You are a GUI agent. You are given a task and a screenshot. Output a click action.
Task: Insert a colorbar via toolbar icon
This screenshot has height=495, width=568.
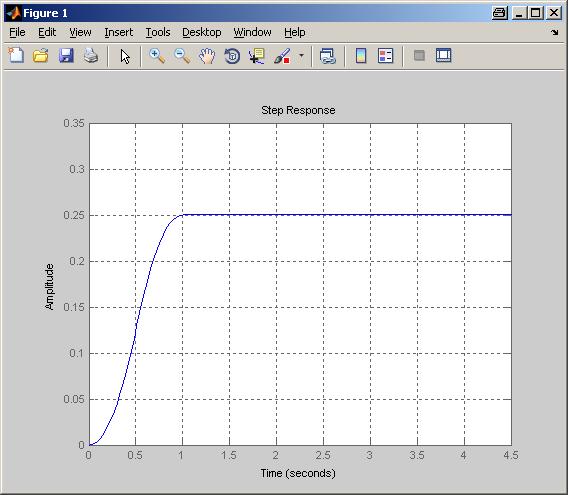361,56
